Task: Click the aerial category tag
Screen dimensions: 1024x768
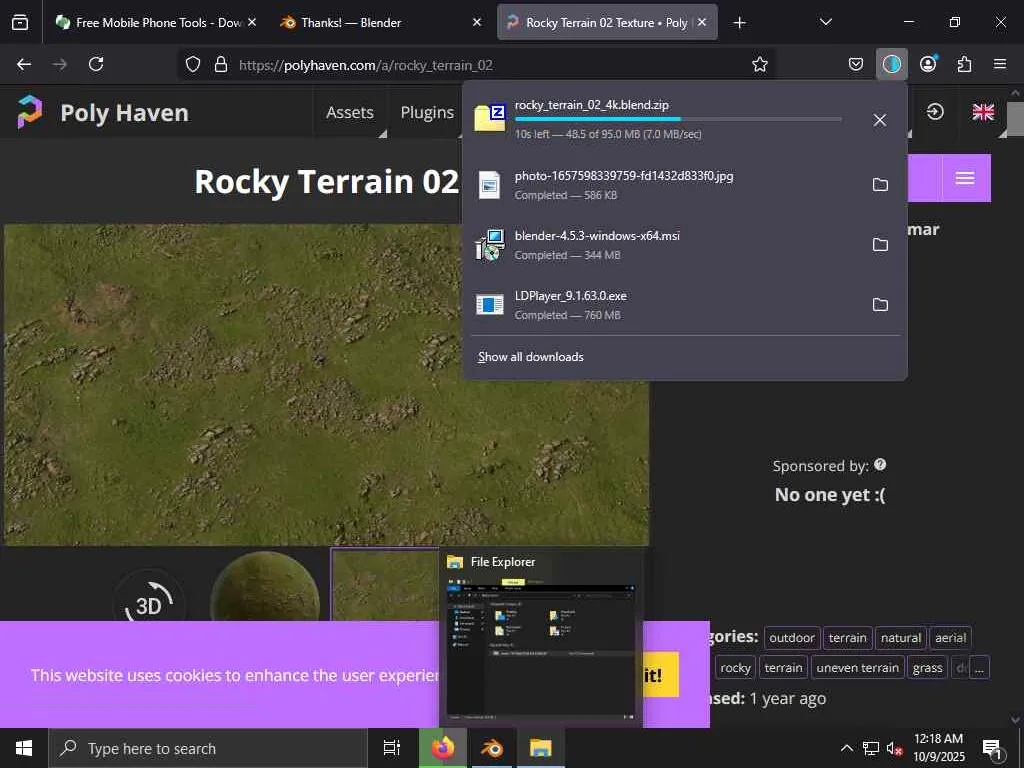Action: coord(950,638)
